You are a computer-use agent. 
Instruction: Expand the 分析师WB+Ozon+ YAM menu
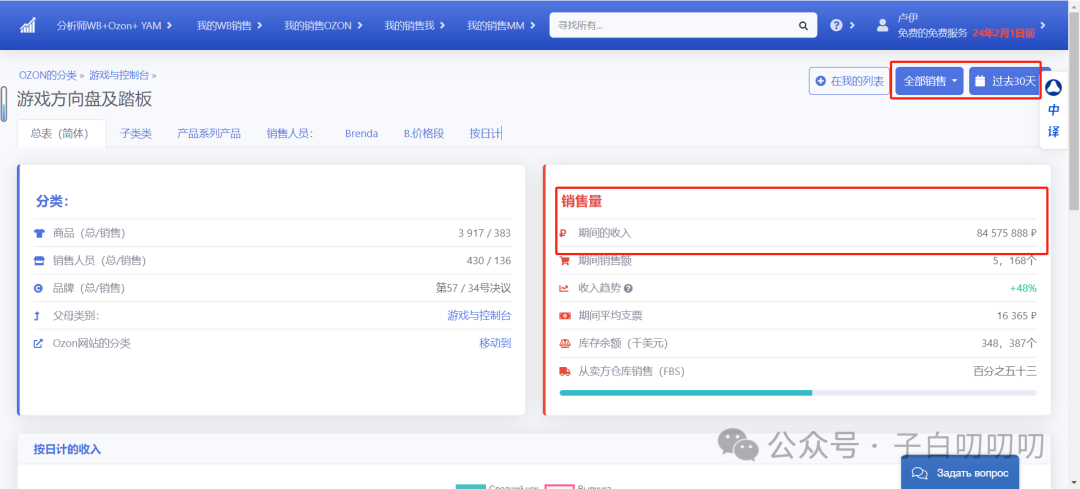[x=114, y=25]
